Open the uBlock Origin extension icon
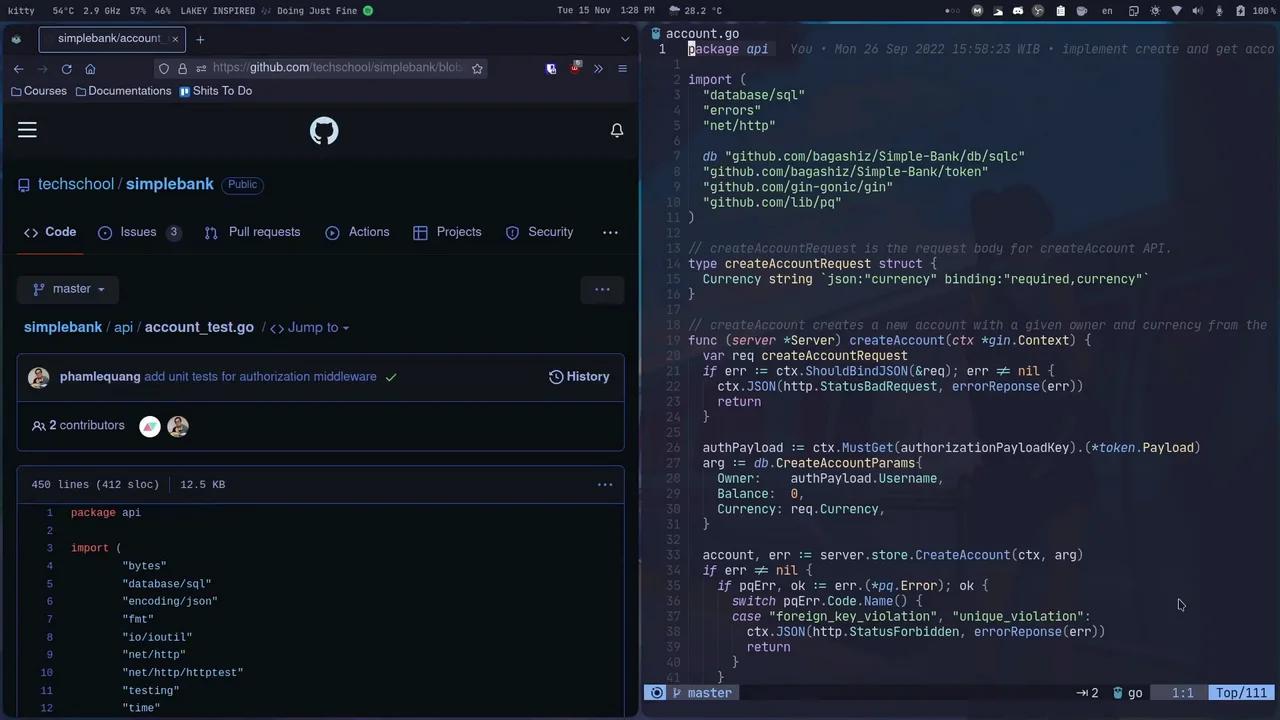 [577, 67]
